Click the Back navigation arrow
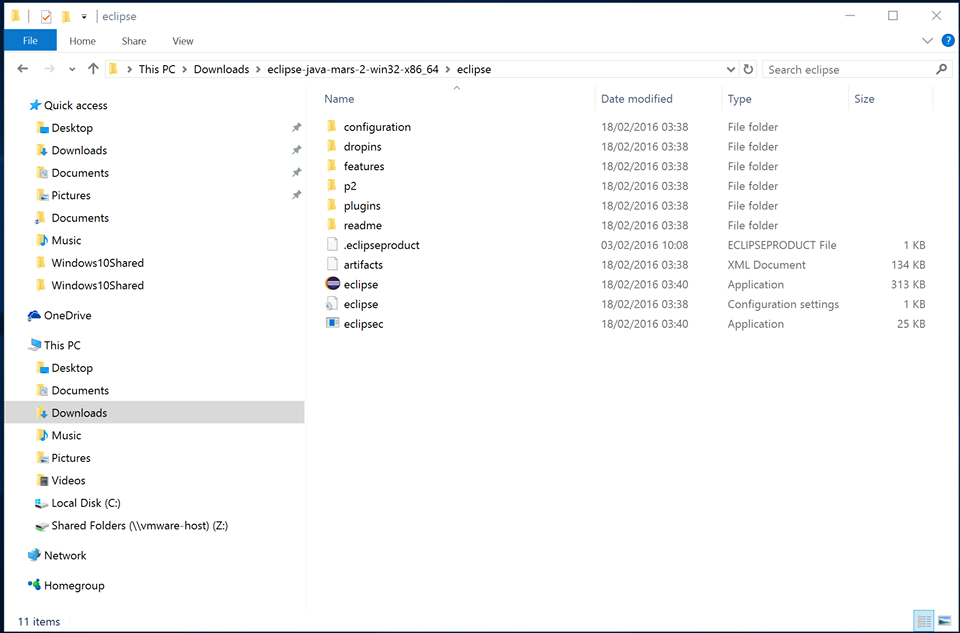The image size is (960, 633). (23, 69)
